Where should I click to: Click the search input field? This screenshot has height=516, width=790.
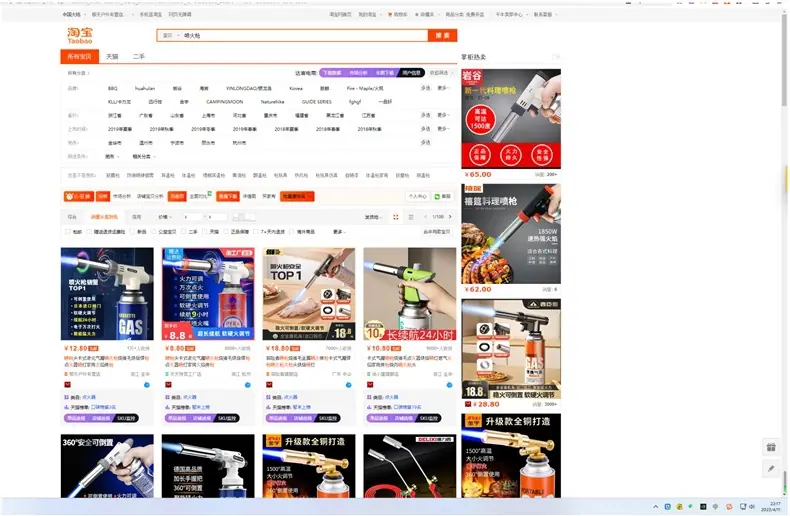(x=304, y=36)
